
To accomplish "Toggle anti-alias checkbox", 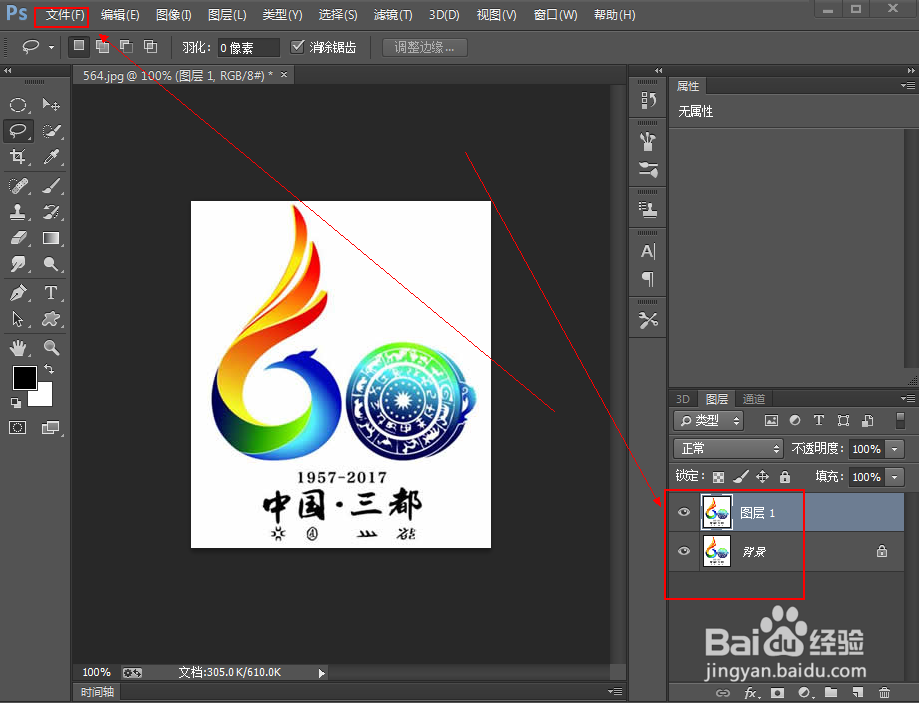I will click(x=297, y=47).
